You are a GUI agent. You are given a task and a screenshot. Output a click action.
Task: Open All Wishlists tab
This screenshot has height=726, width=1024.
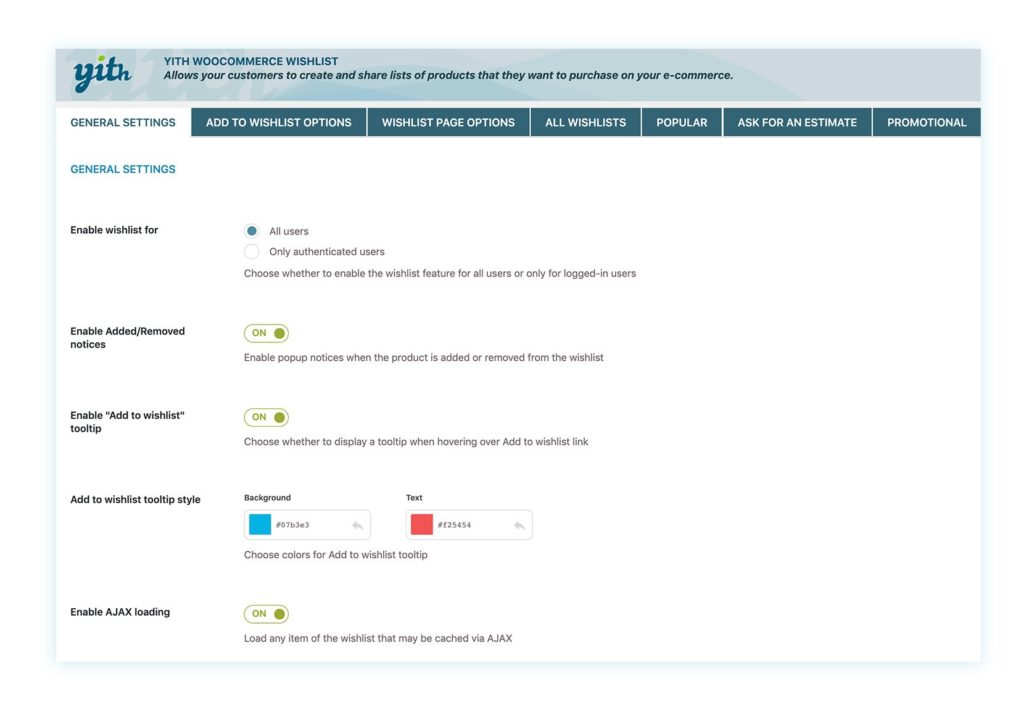click(x=586, y=122)
